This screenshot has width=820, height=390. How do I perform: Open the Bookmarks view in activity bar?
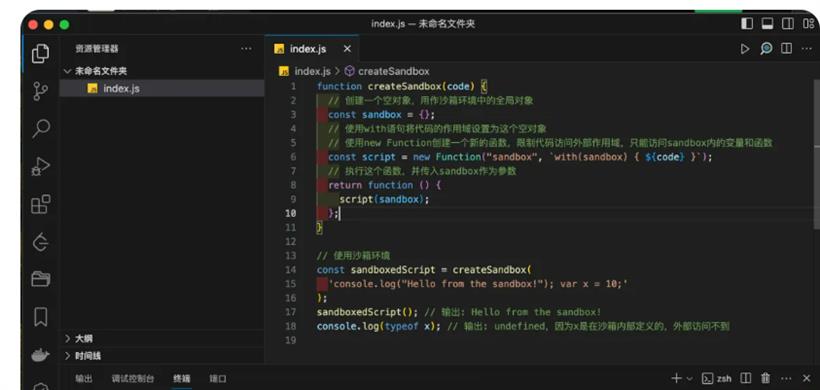(40, 317)
